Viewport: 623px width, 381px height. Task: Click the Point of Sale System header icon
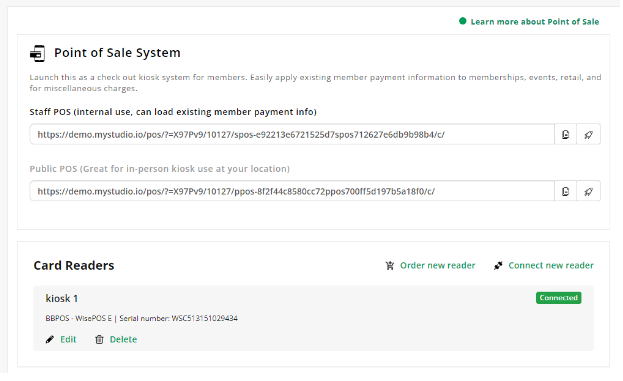tap(37, 53)
